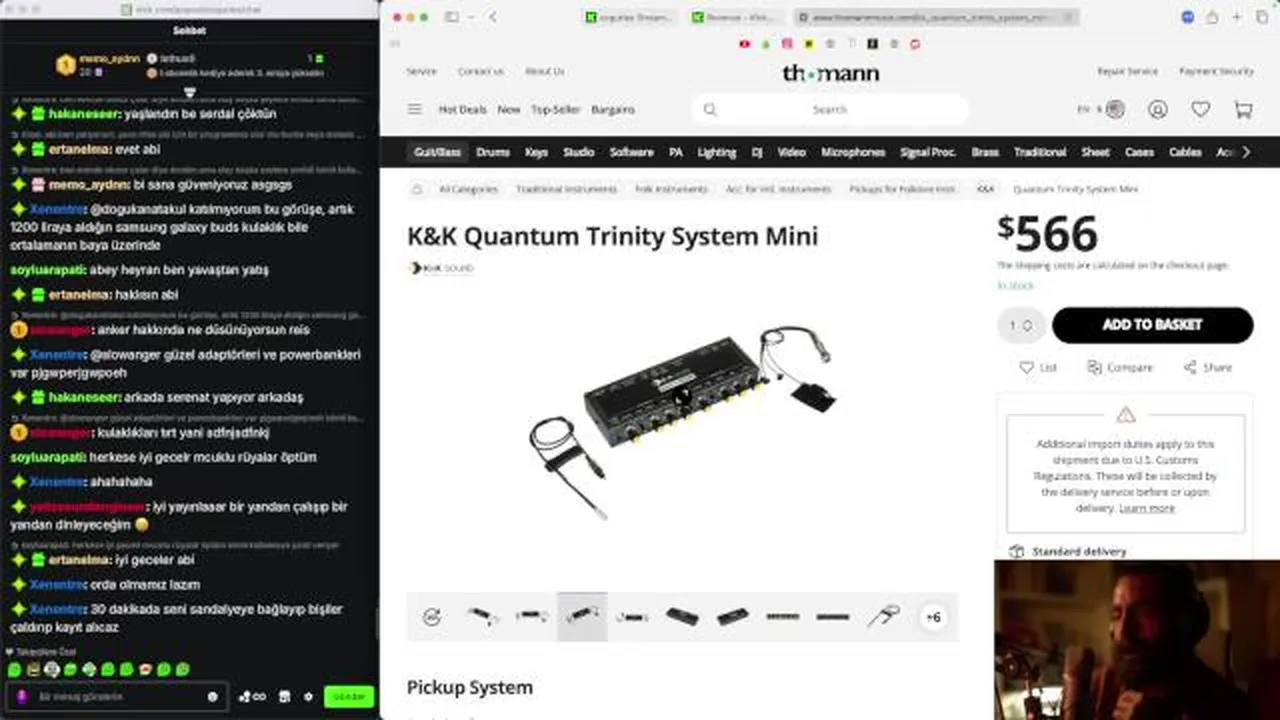Show the +6 additional product images

point(933,617)
